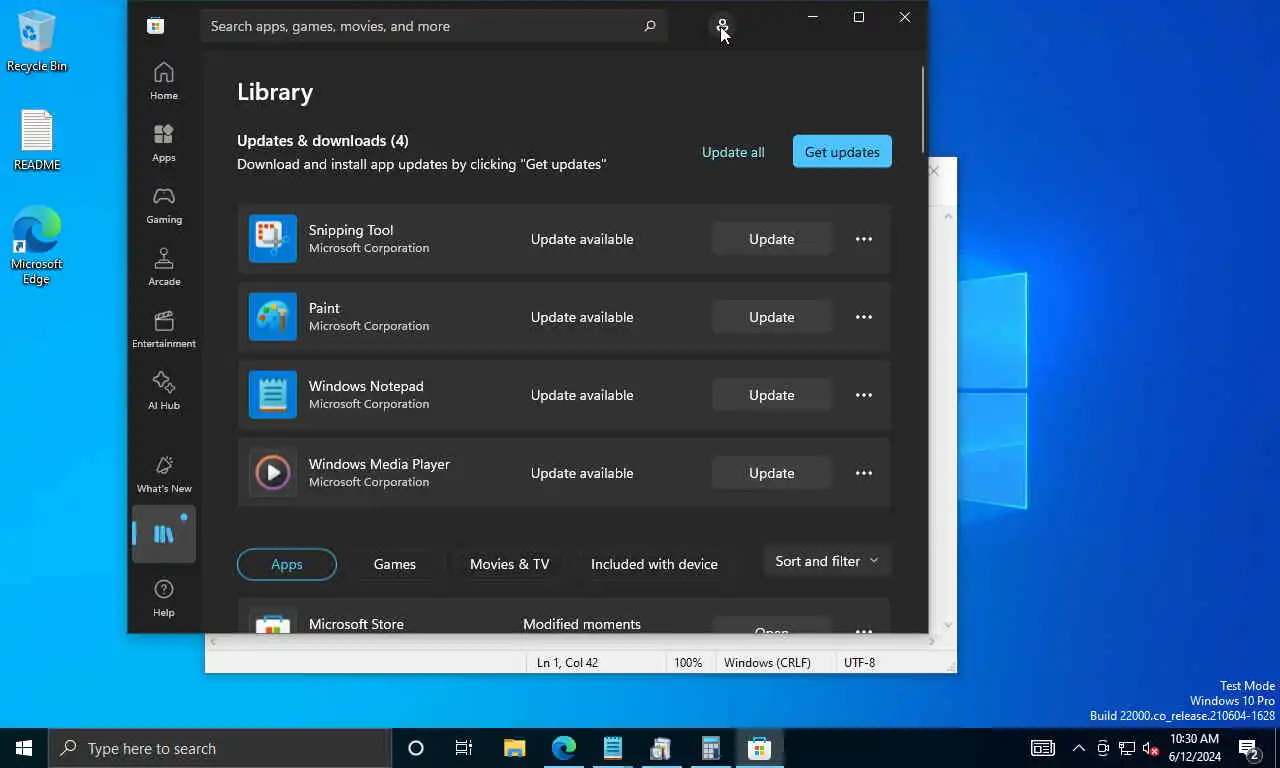Click the Windows Media Player app name
Image resolution: width=1280 pixels, height=768 pixels.
pyautogui.click(x=379, y=464)
